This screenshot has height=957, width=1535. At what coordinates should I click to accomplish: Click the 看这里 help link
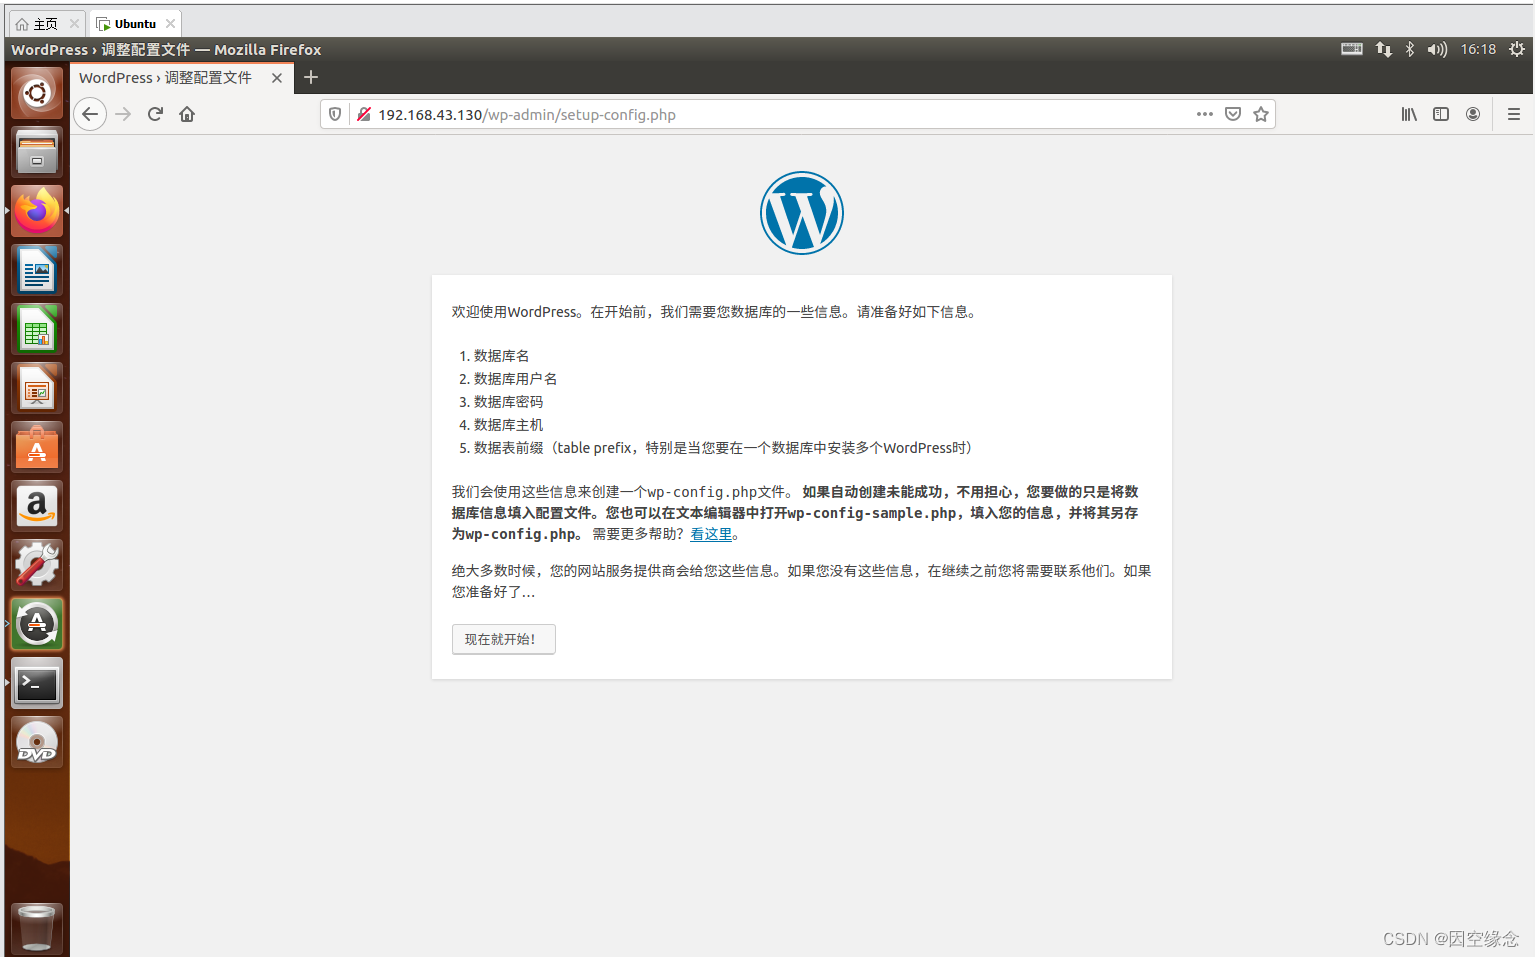pyautogui.click(x=709, y=533)
